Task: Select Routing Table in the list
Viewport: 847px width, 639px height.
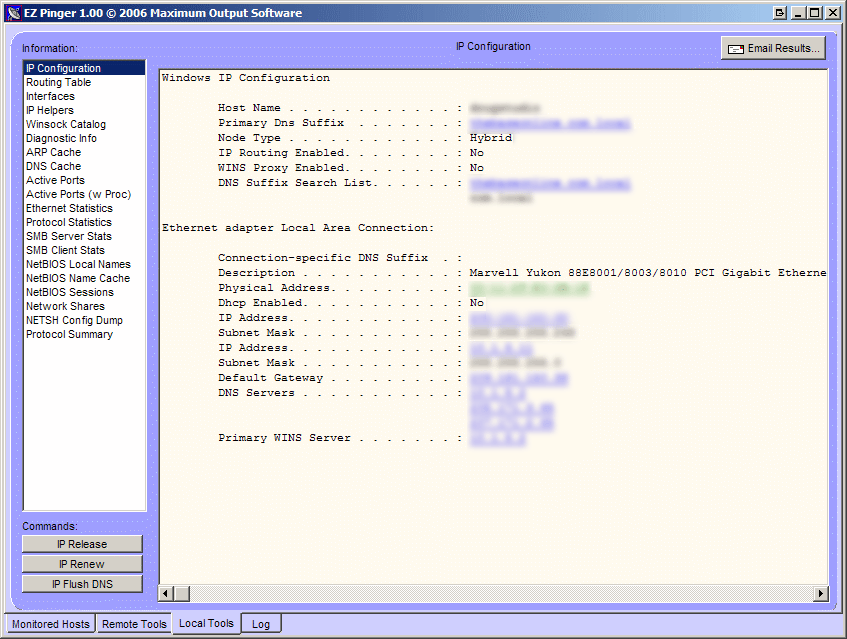Action: tap(84, 82)
